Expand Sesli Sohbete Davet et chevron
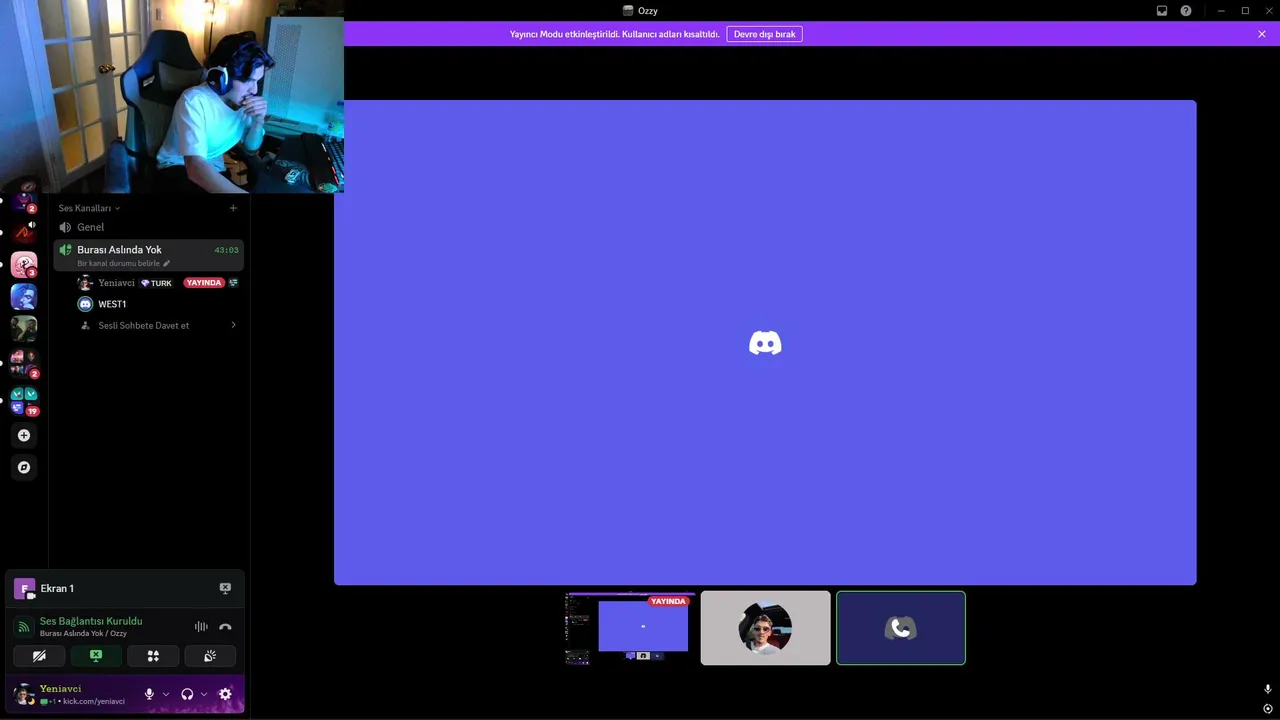This screenshot has height=720, width=1280. coord(233,325)
